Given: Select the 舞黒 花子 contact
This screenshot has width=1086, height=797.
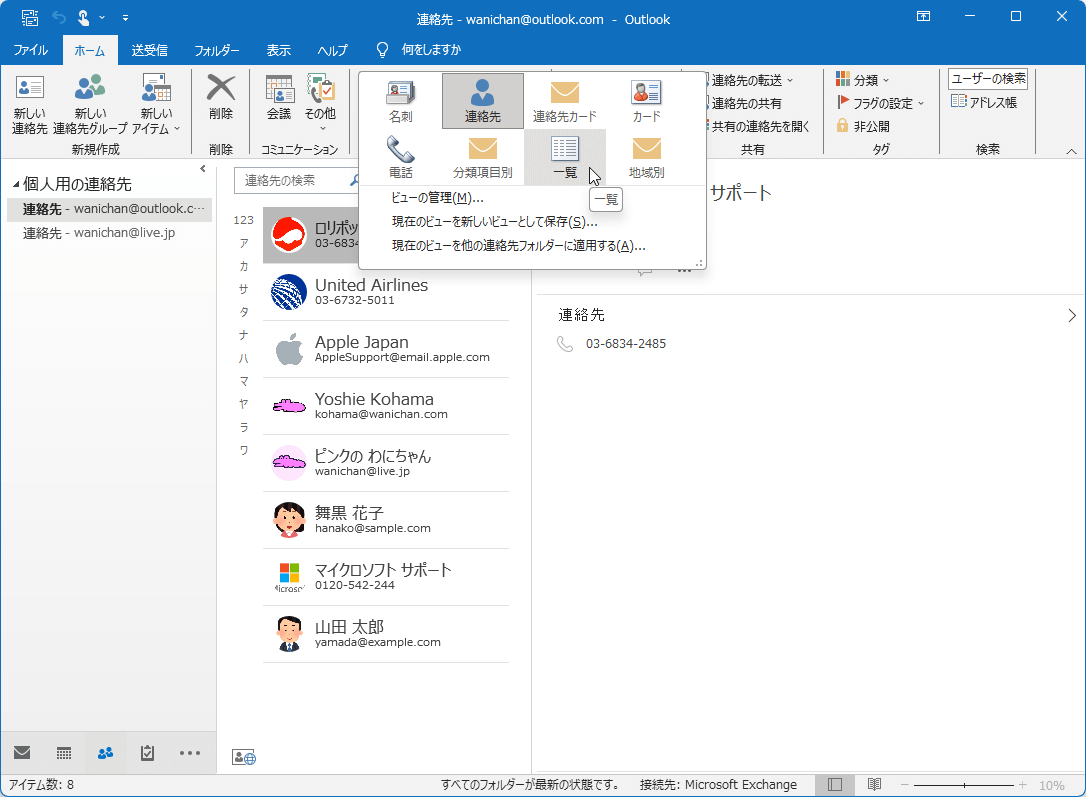Looking at the screenshot, I should tap(386, 520).
